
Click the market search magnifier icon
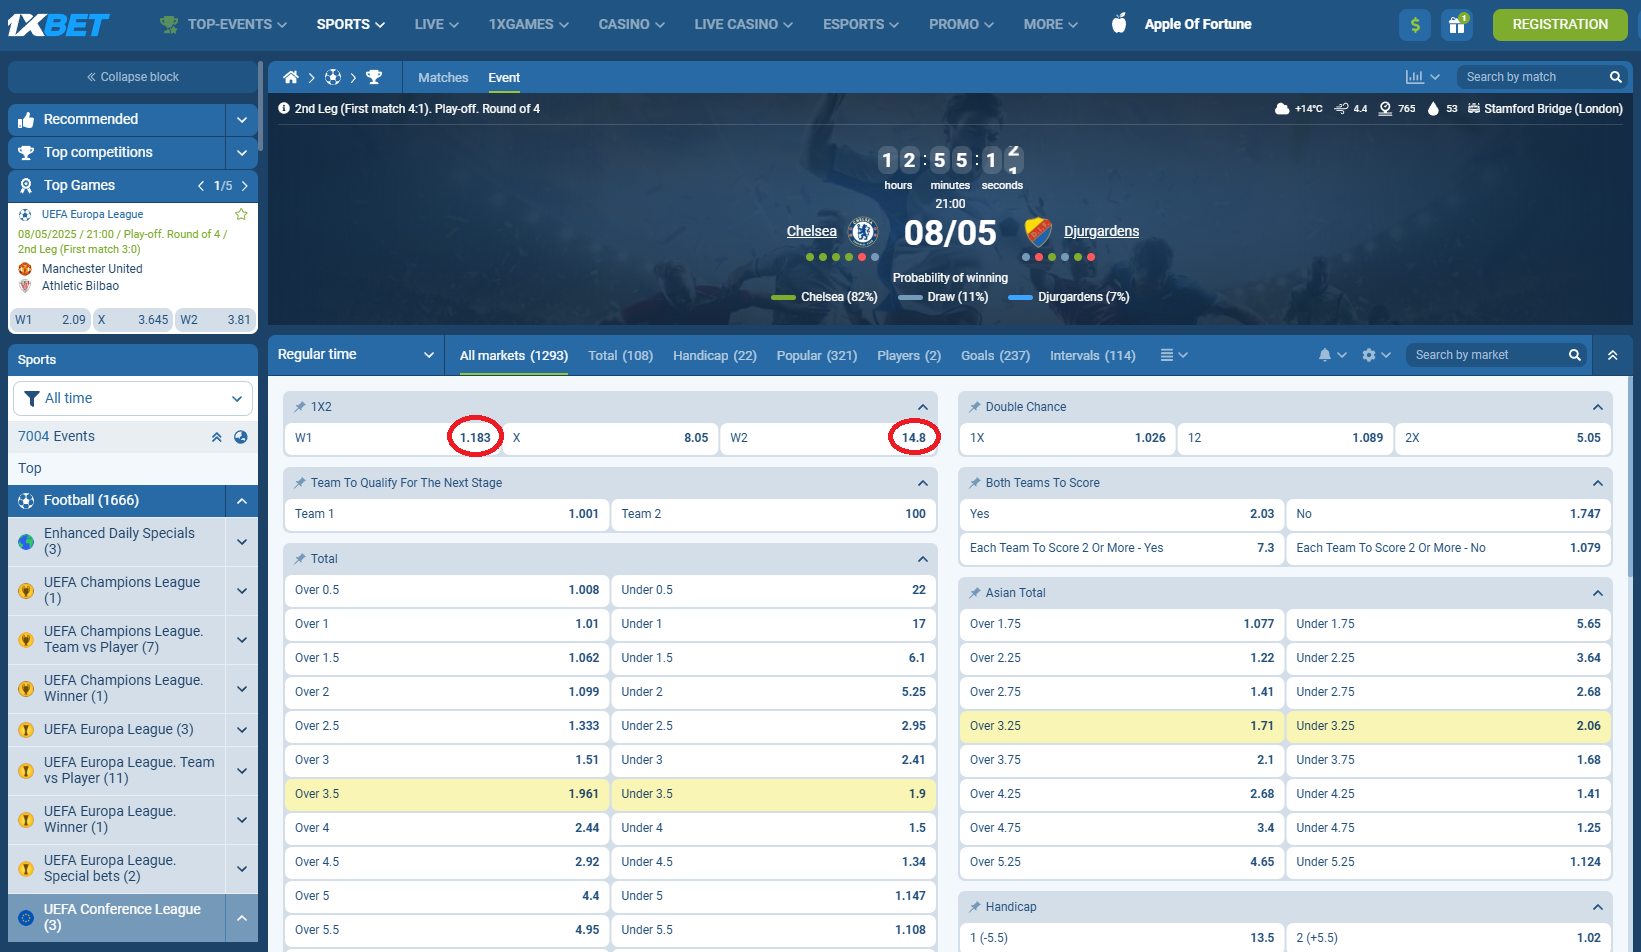pos(1575,355)
